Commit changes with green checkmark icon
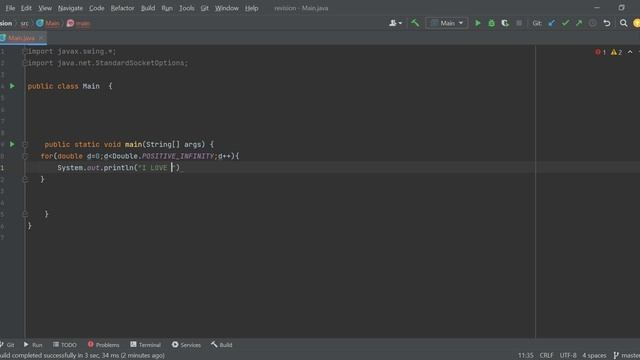Screen dimensions: 640x360 point(565,23)
